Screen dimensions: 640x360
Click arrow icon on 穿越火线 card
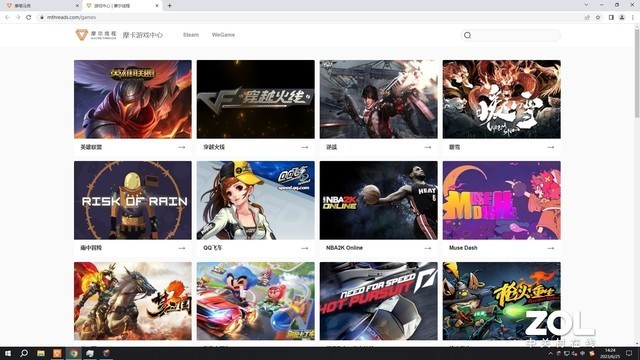pos(304,147)
